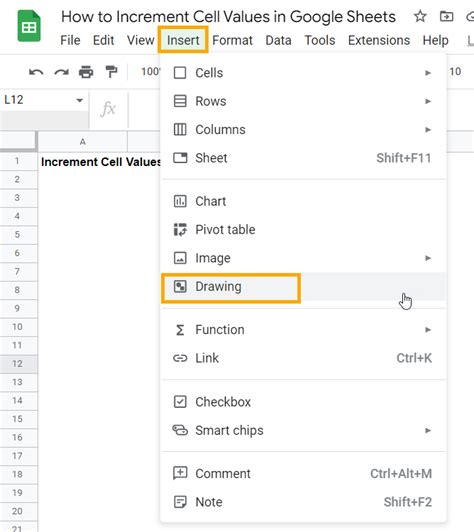Expand the Image submenu arrow
Image resolution: width=474 pixels, height=532 pixels.
click(x=428, y=258)
